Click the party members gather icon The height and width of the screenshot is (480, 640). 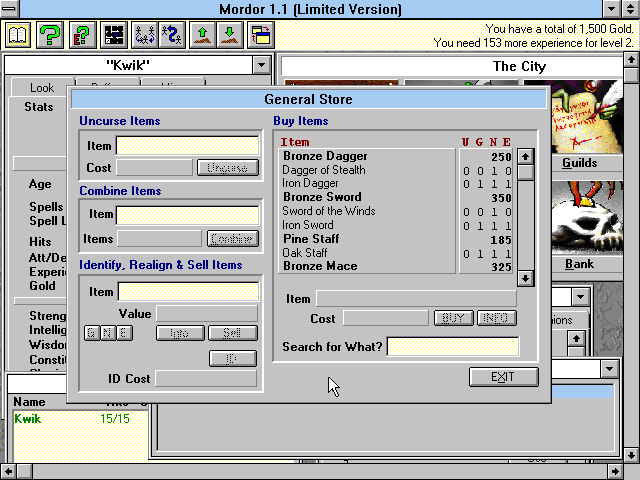(144, 35)
